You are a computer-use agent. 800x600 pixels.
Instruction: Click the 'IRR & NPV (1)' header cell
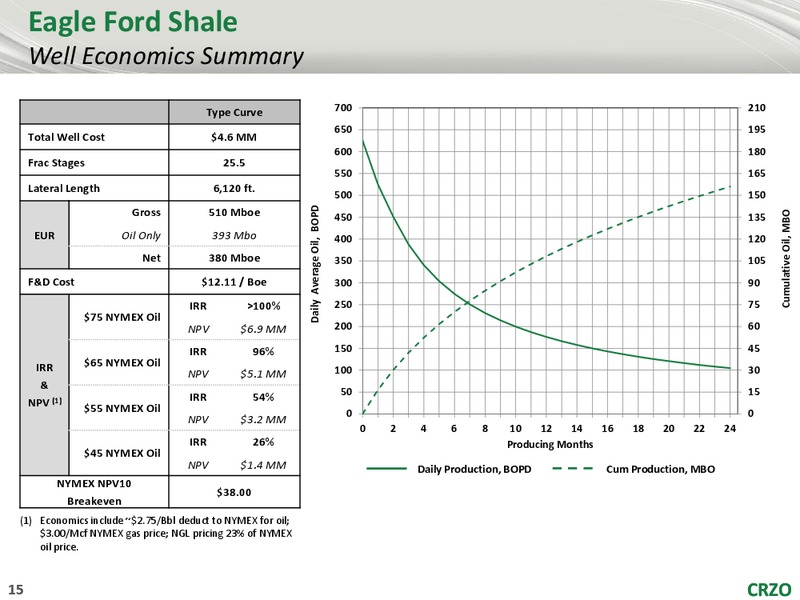pos(44,385)
